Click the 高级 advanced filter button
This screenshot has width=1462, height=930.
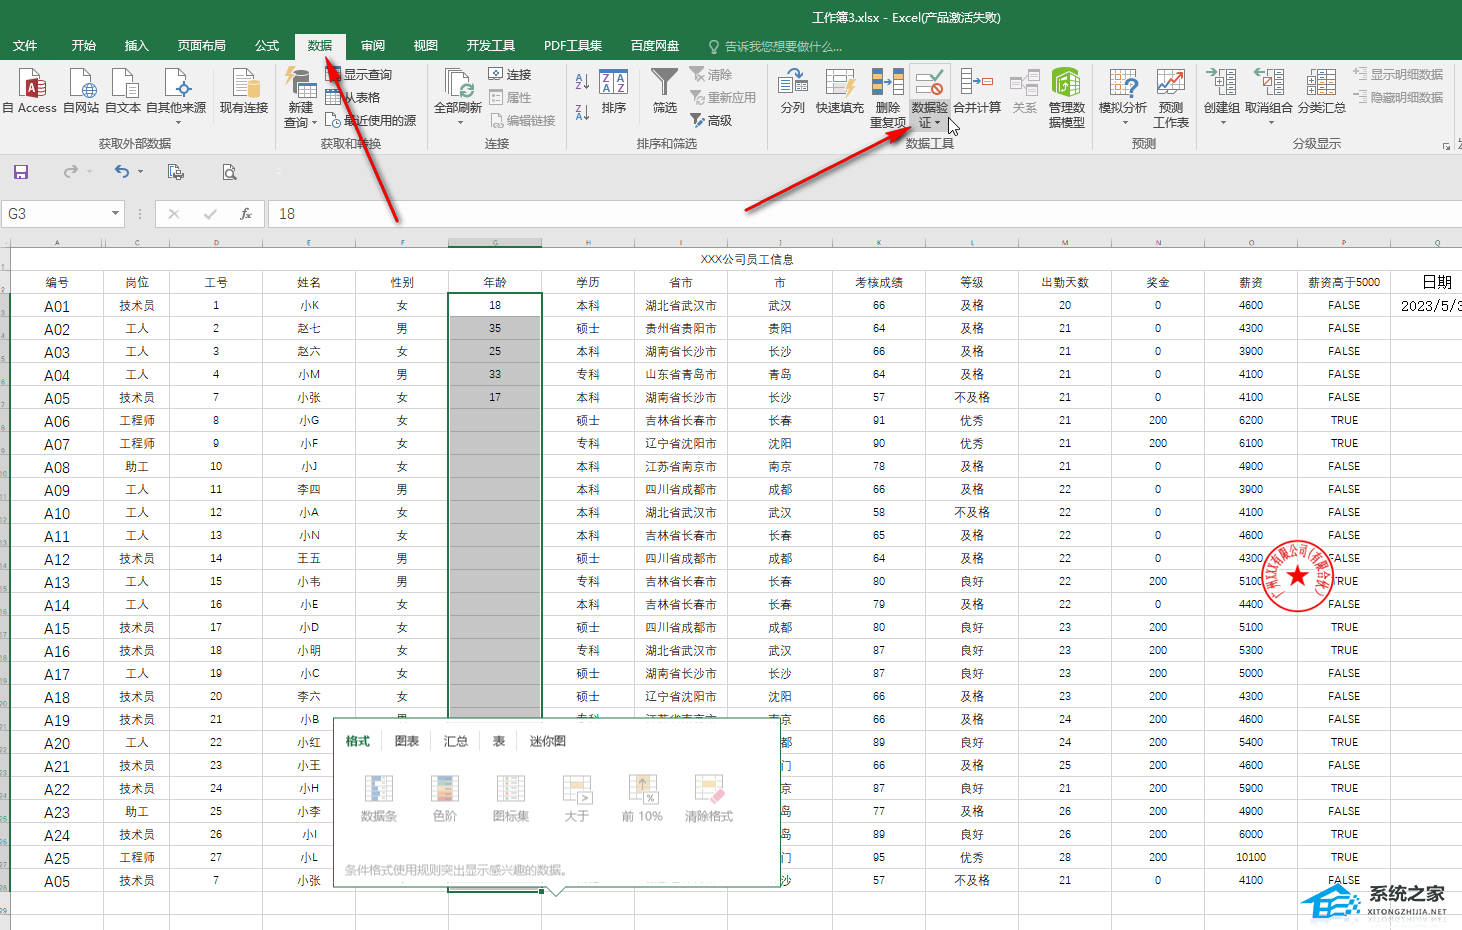(x=711, y=121)
